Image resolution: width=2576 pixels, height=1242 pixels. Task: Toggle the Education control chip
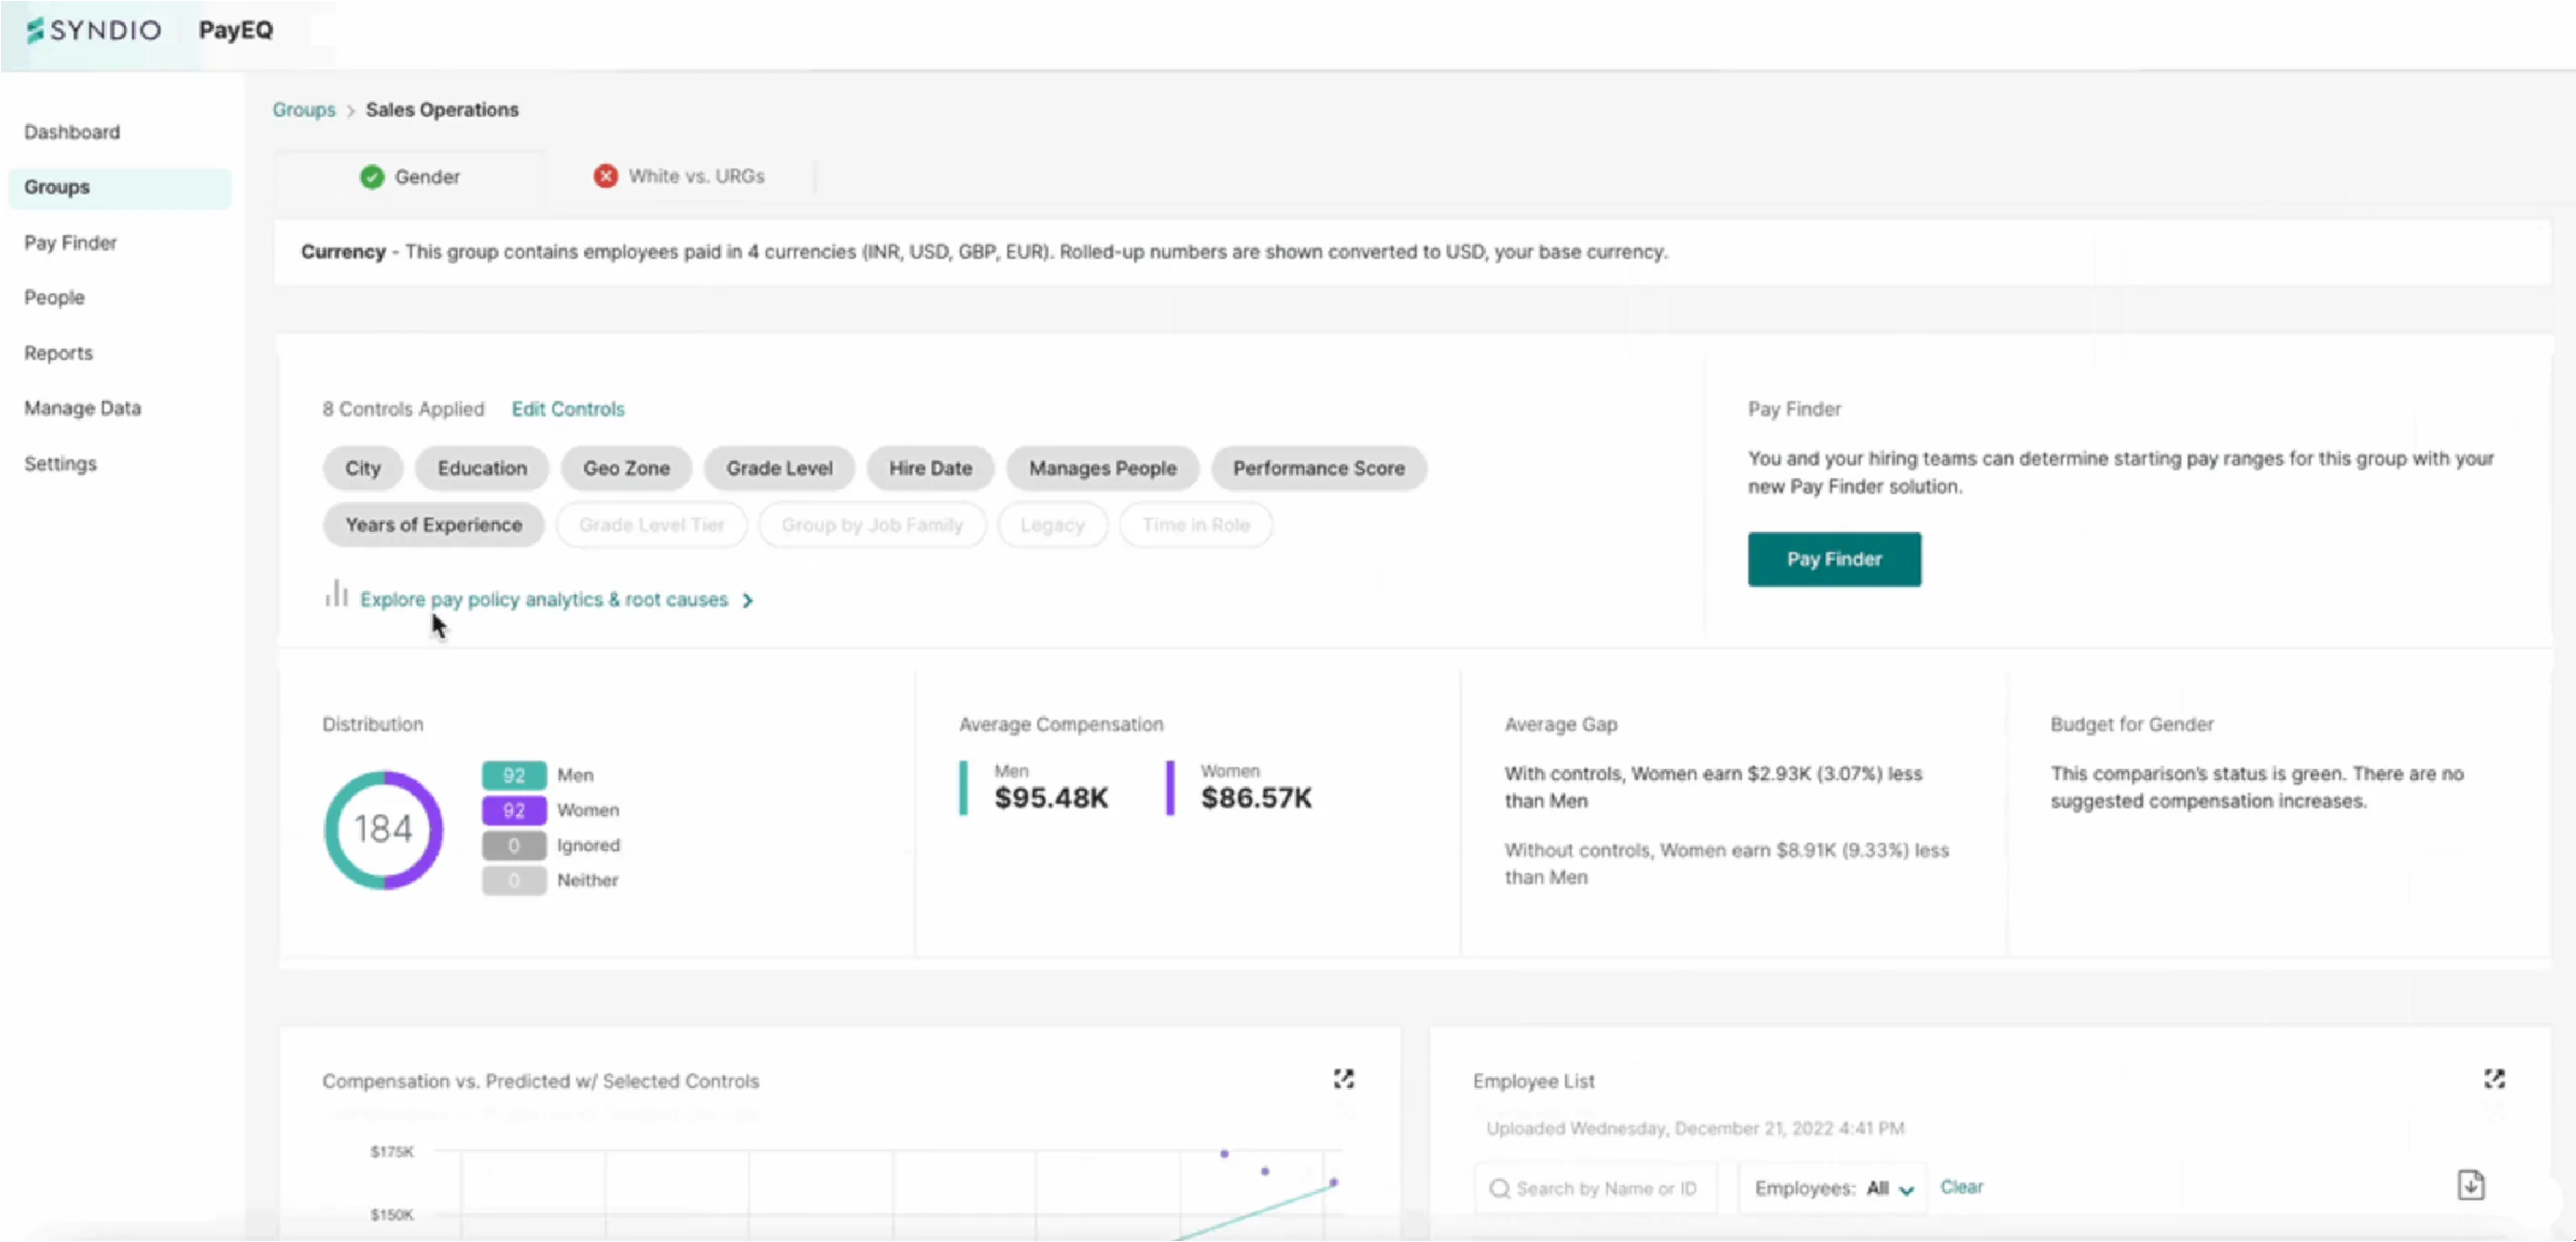pos(482,468)
